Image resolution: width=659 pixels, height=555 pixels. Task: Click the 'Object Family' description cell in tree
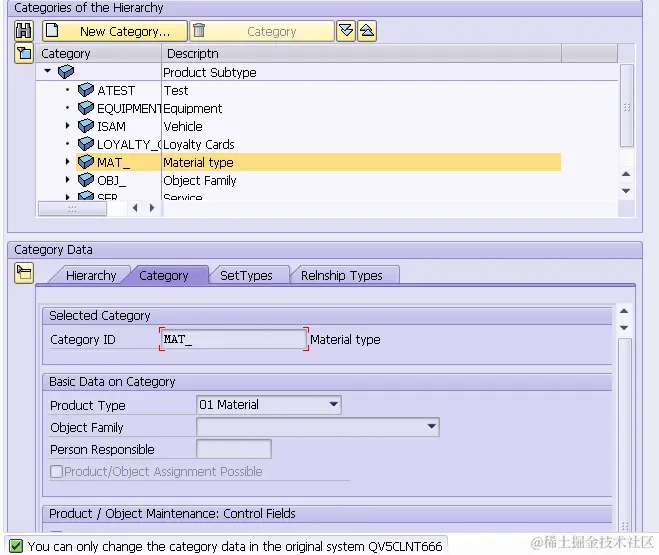[200, 181]
